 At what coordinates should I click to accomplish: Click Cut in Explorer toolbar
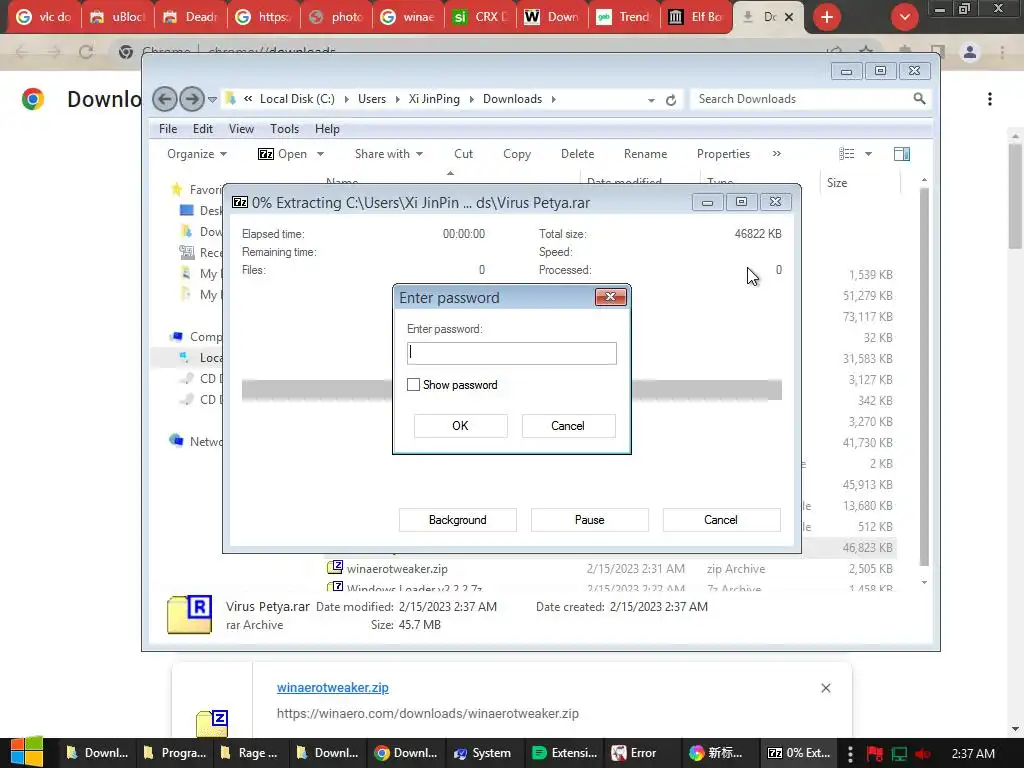click(x=463, y=154)
